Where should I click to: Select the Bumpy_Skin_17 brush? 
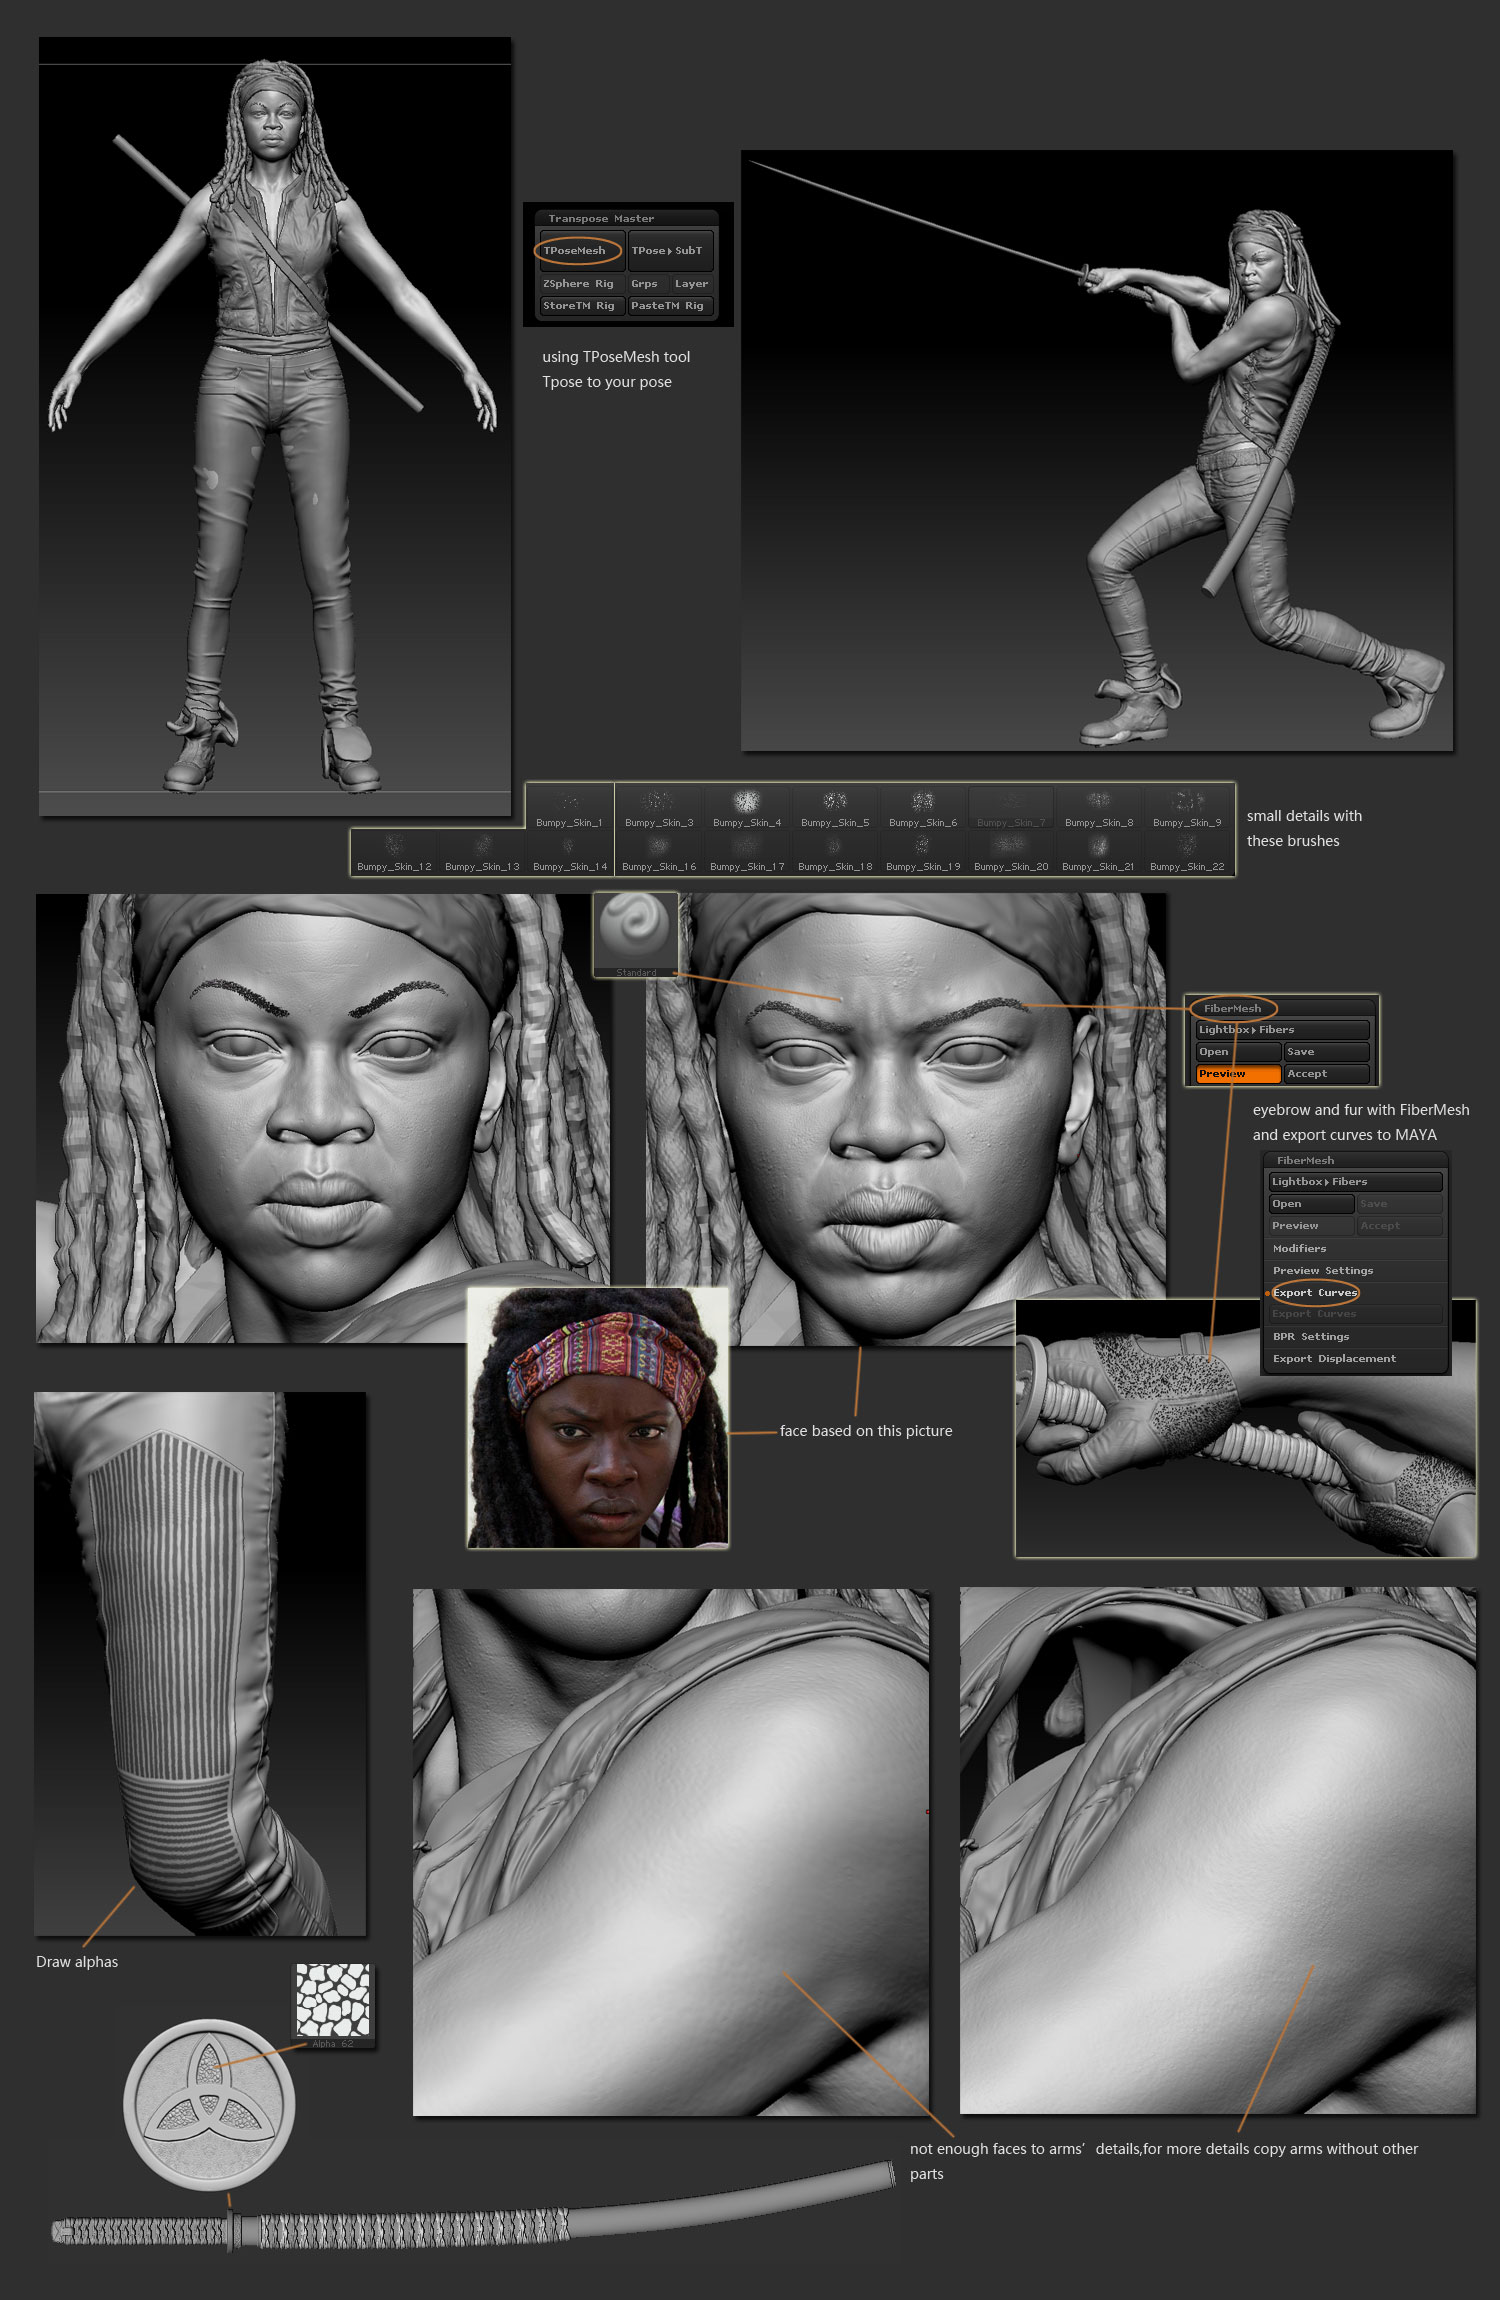(x=746, y=852)
